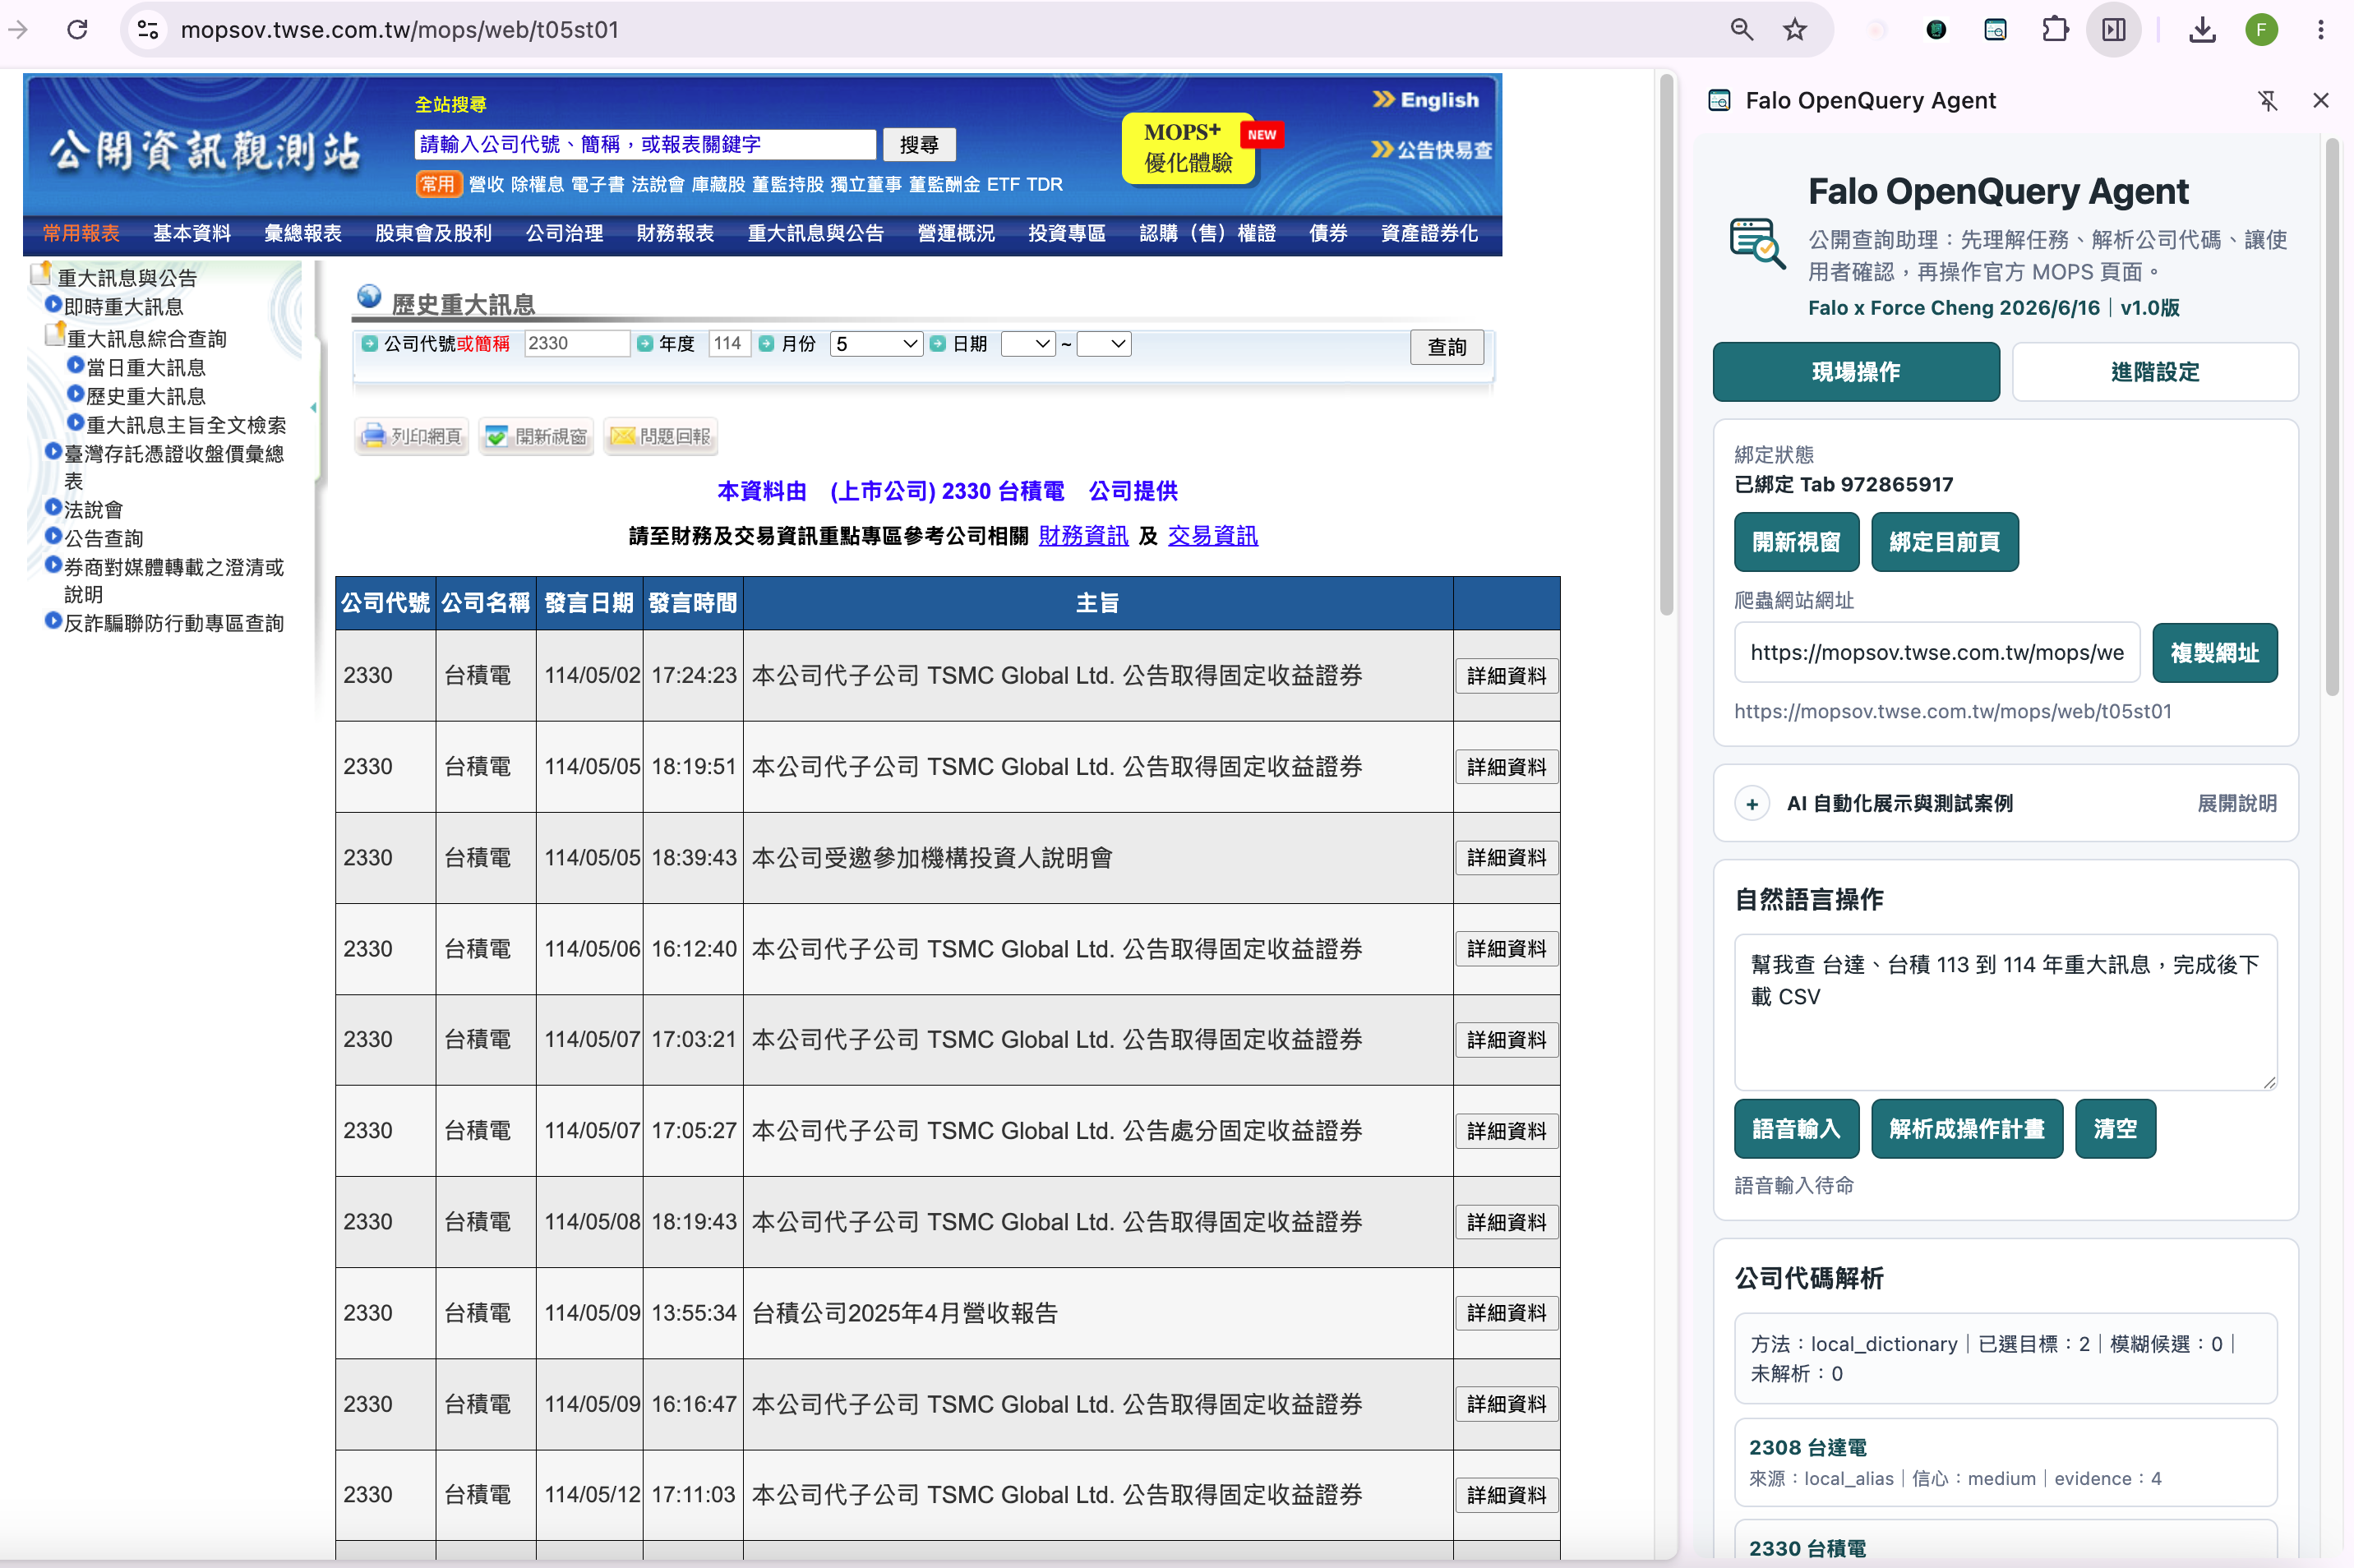Switch to the 現場操作 tab
Viewport: 2354px width, 1568px height.
[x=1856, y=372]
